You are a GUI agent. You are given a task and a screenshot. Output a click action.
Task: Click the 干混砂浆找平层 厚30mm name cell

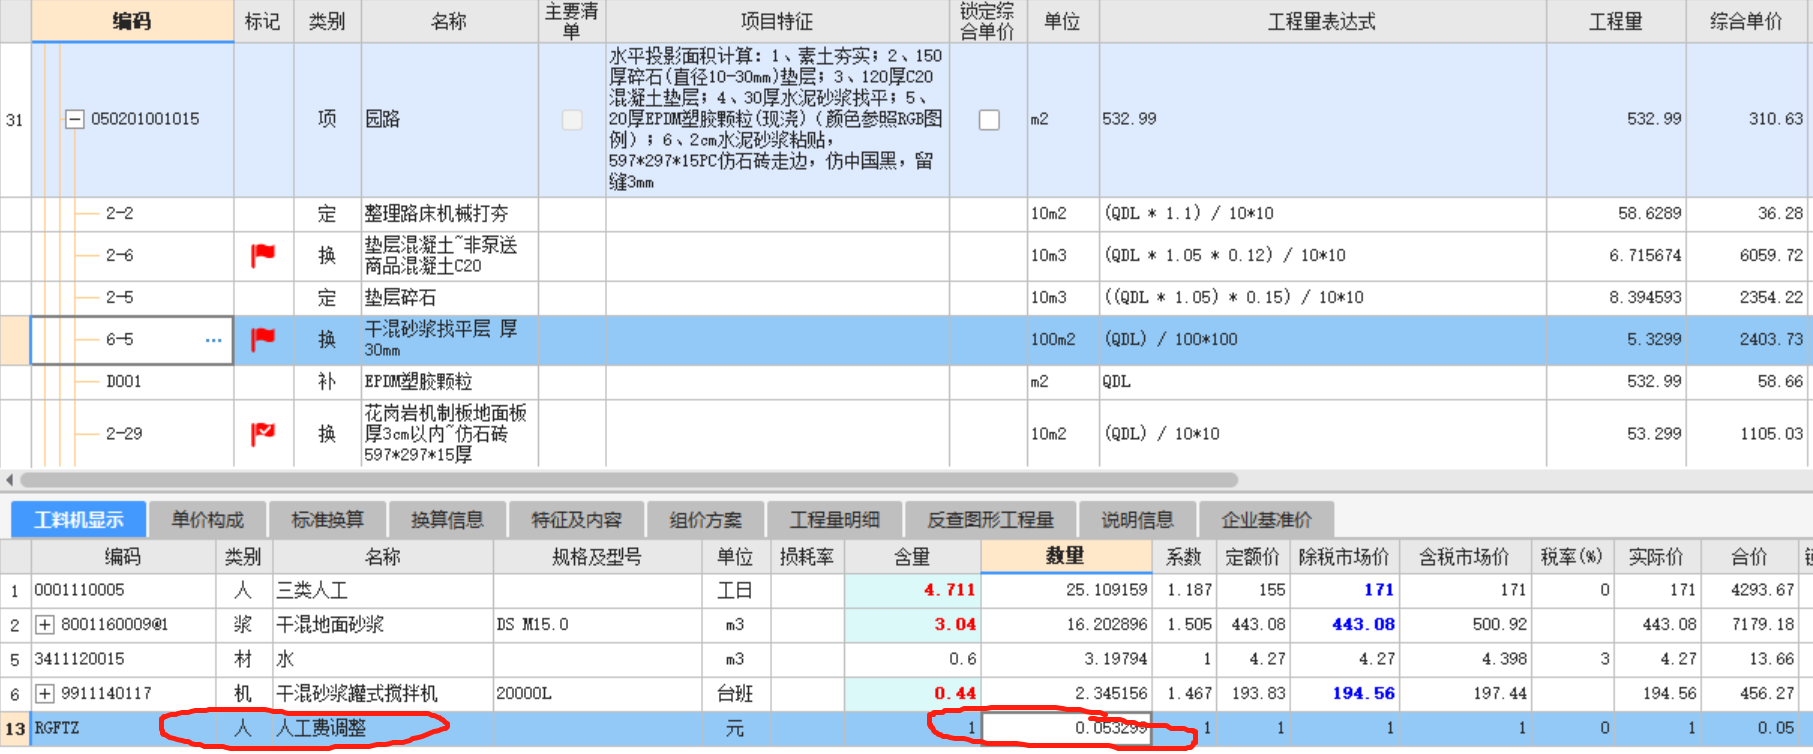click(x=450, y=340)
